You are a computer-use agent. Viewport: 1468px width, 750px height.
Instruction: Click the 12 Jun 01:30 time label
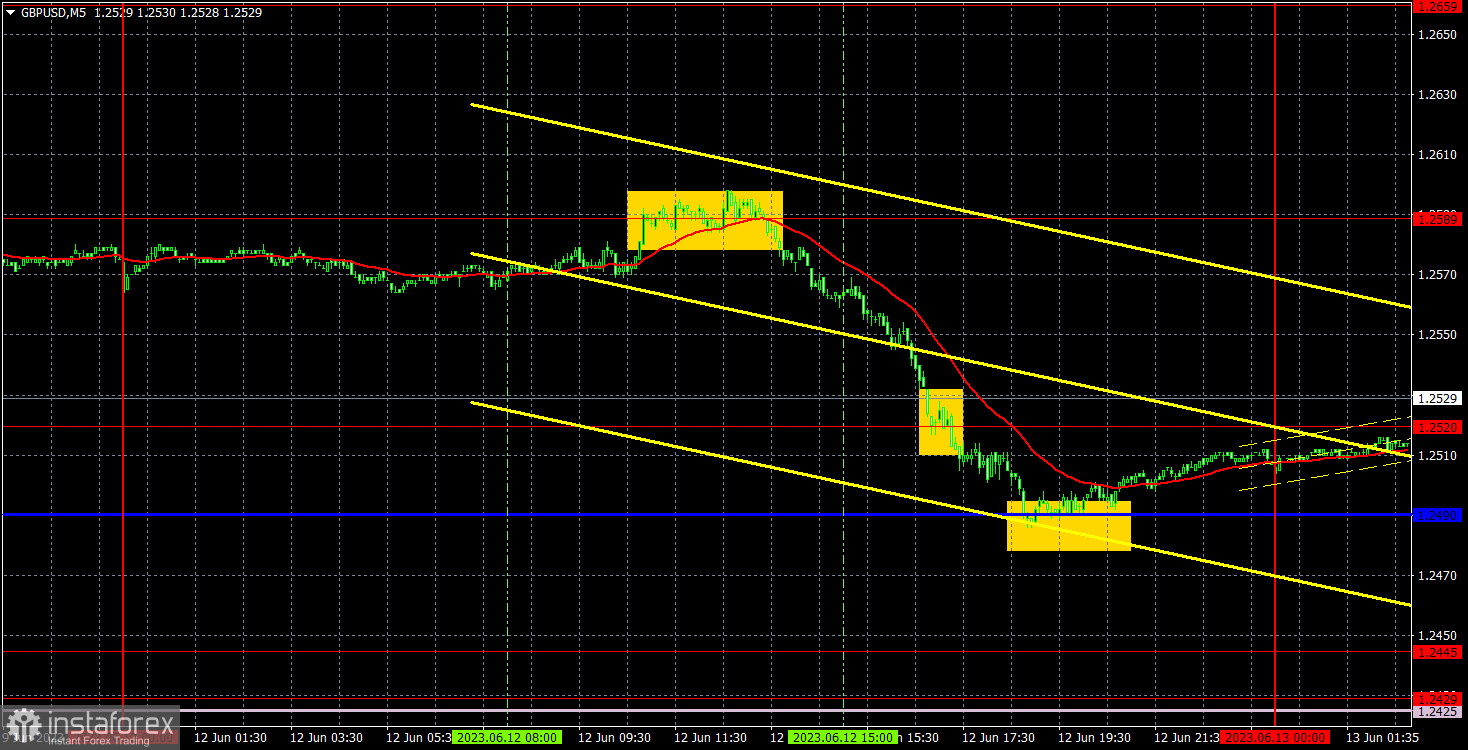pyautogui.click(x=230, y=737)
